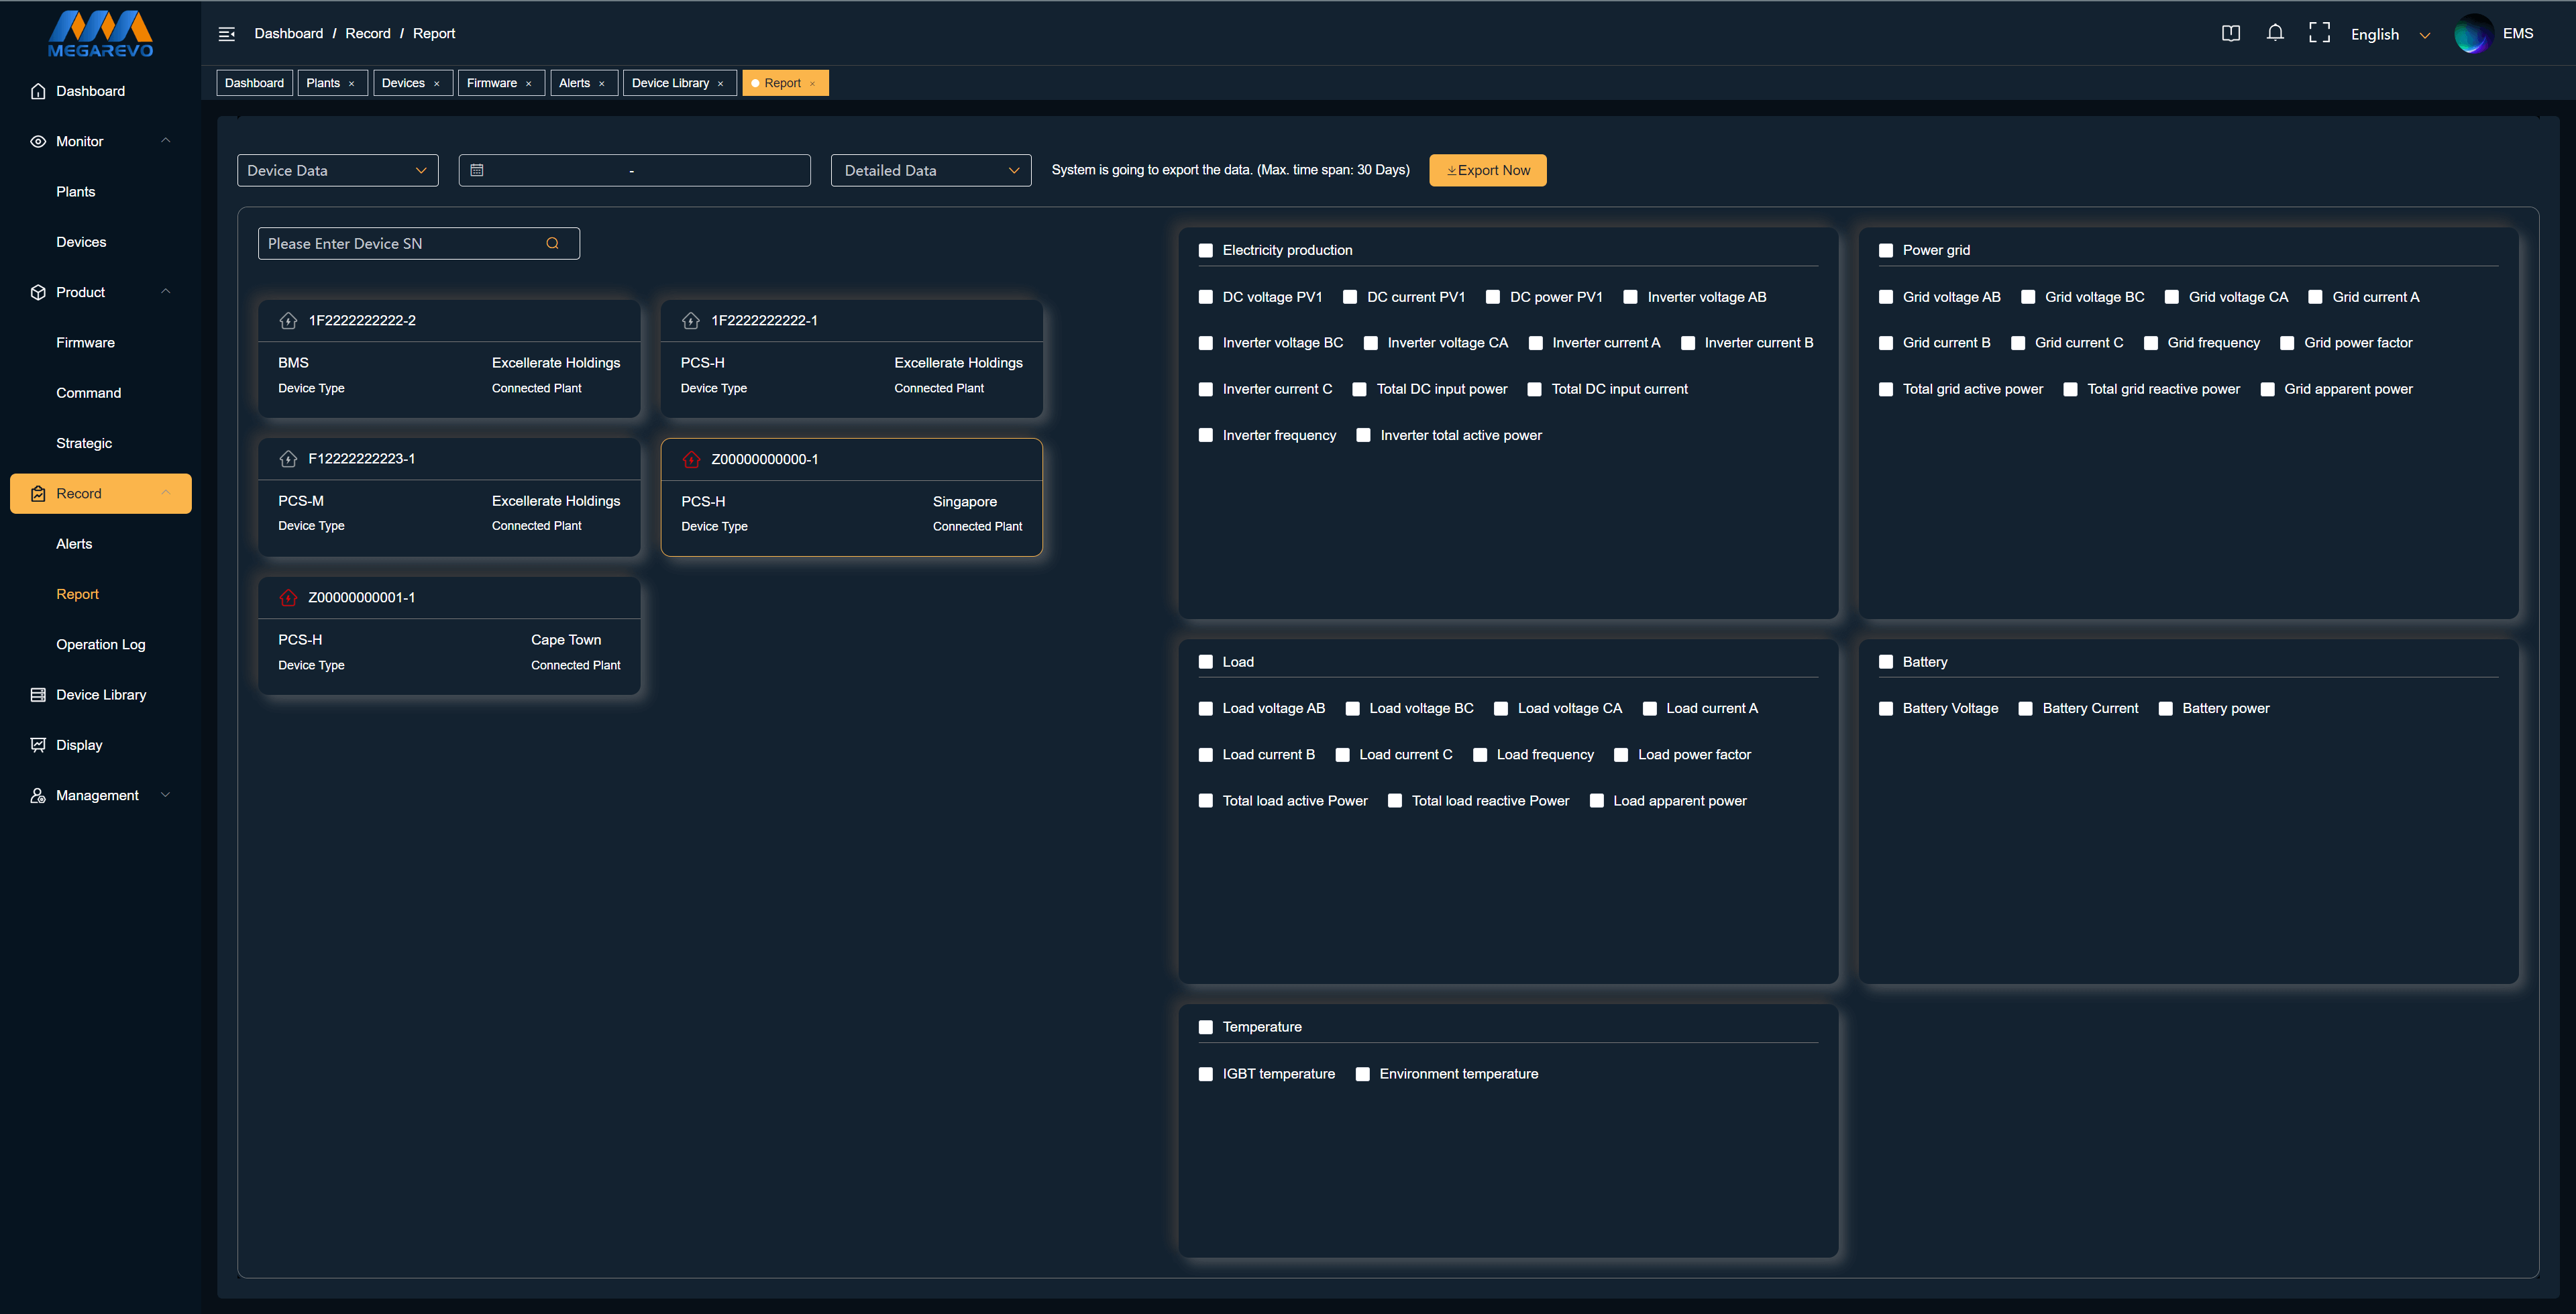The width and height of the screenshot is (2576, 1314).
Task: Enable the DC voltage PV1 checkbox
Action: click(1206, 297)
